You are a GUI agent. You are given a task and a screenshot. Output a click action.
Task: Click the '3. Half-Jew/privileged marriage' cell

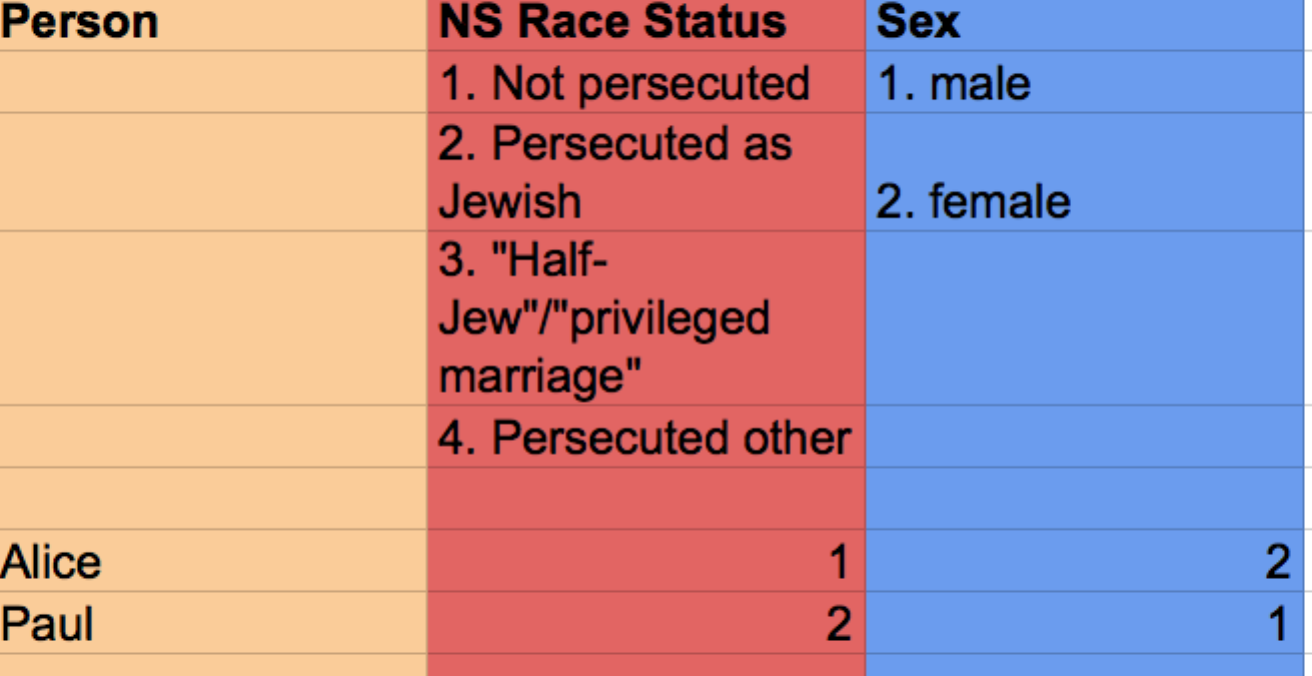(x=646, y=319)
